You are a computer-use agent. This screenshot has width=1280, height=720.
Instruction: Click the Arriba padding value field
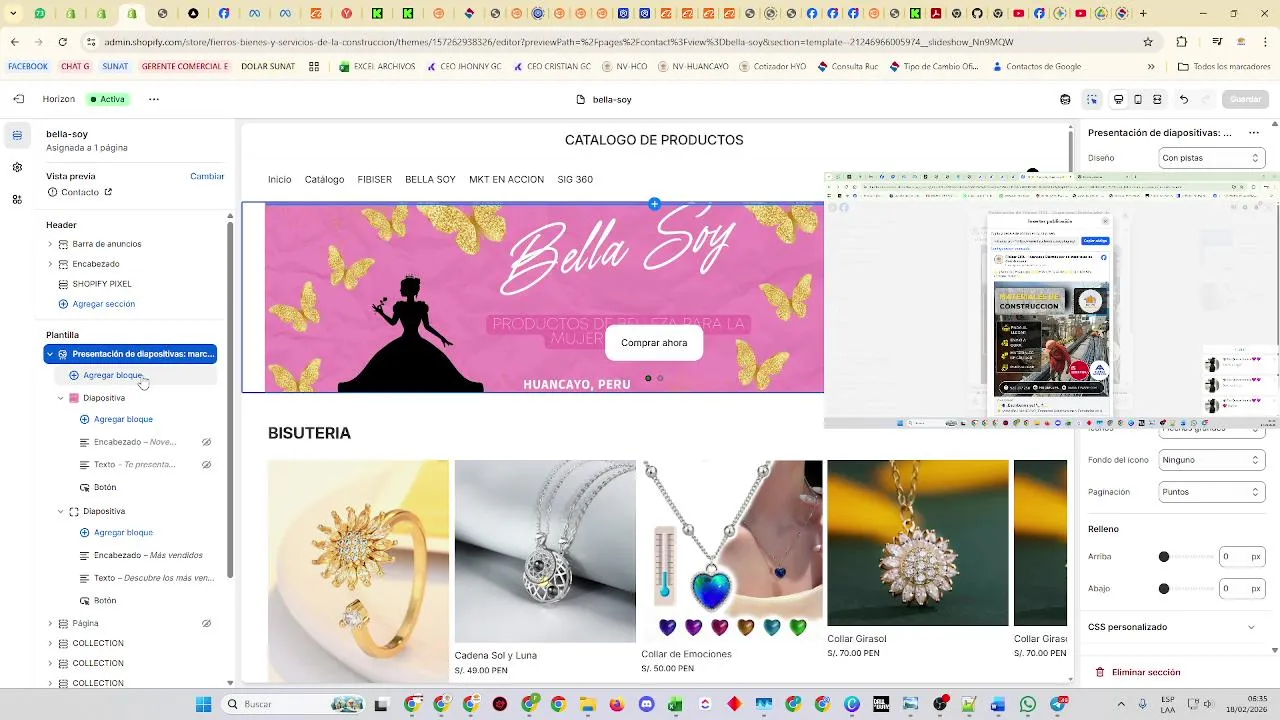pos(1241,557)
